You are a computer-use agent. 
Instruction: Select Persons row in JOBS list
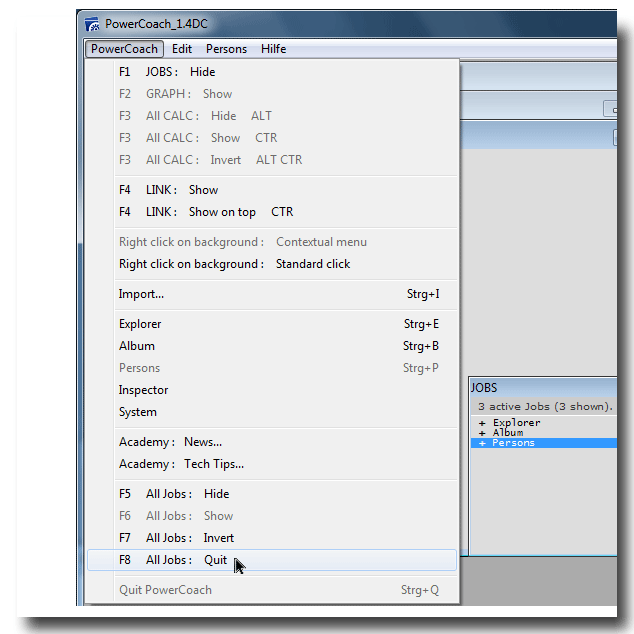pyautogui.click(x=544, y=443)
